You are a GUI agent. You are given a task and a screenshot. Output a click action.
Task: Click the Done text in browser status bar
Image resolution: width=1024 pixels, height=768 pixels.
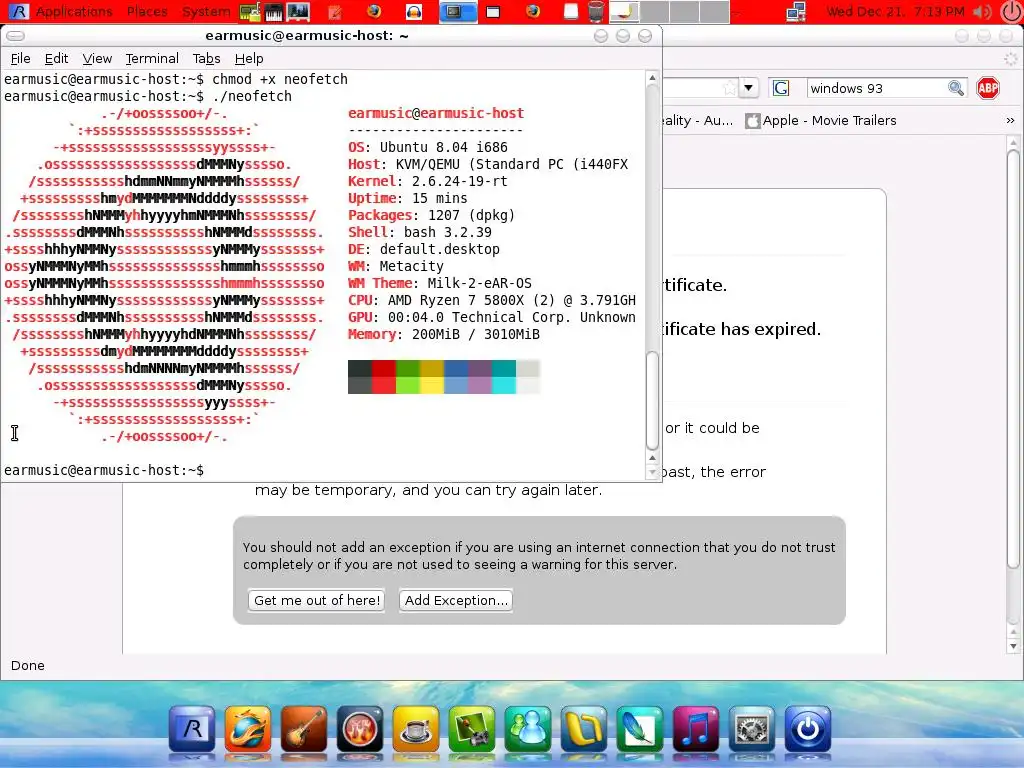pos(27,665)
